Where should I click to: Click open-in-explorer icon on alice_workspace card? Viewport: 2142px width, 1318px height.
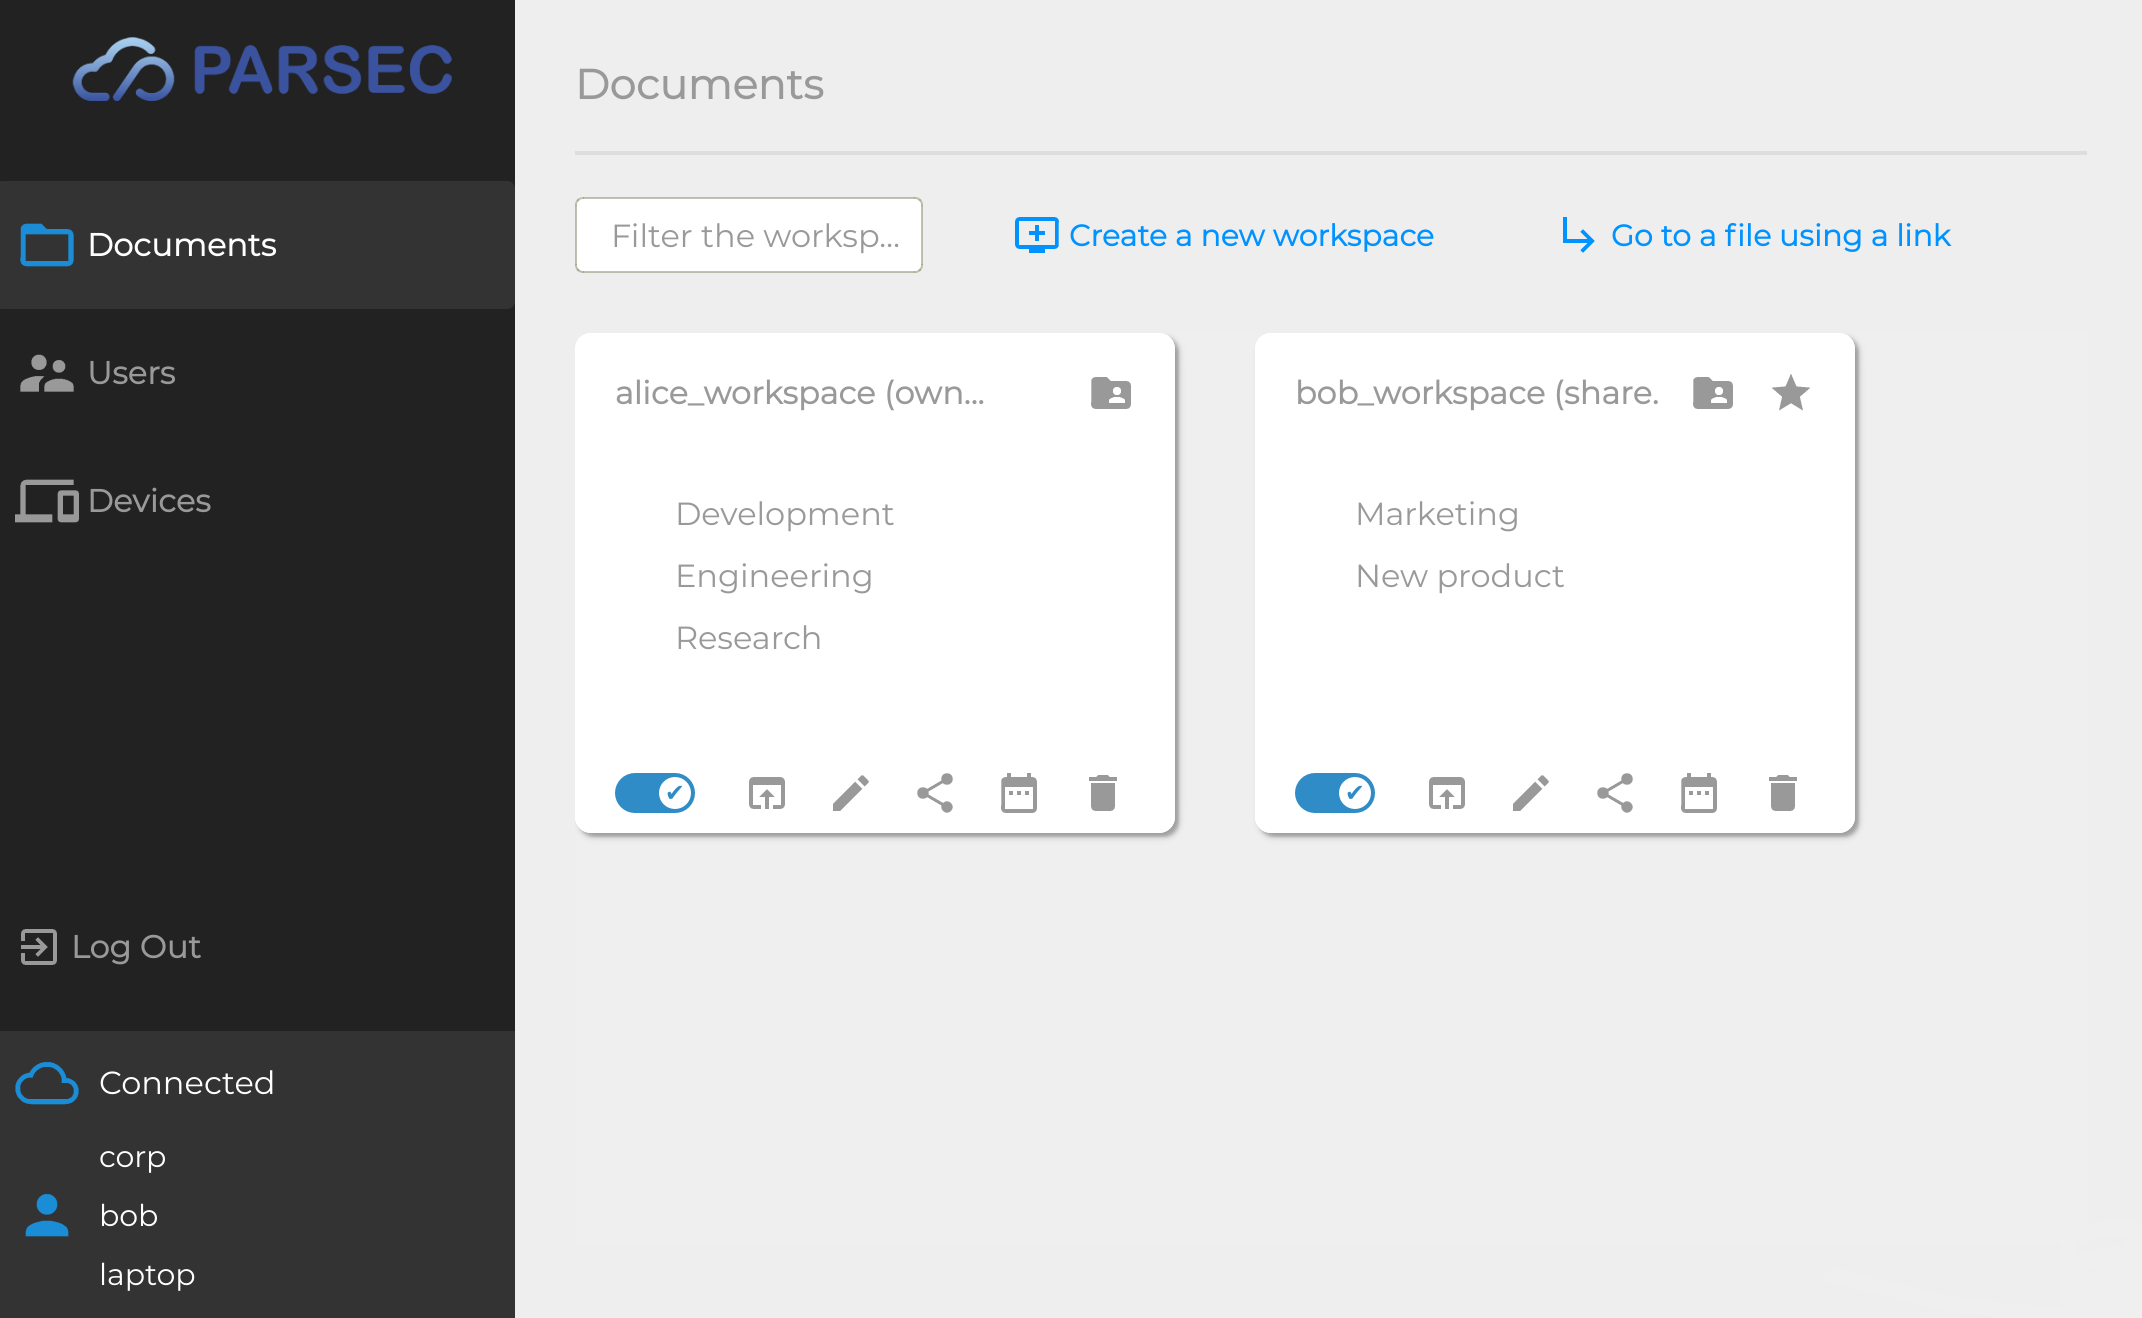766,793
